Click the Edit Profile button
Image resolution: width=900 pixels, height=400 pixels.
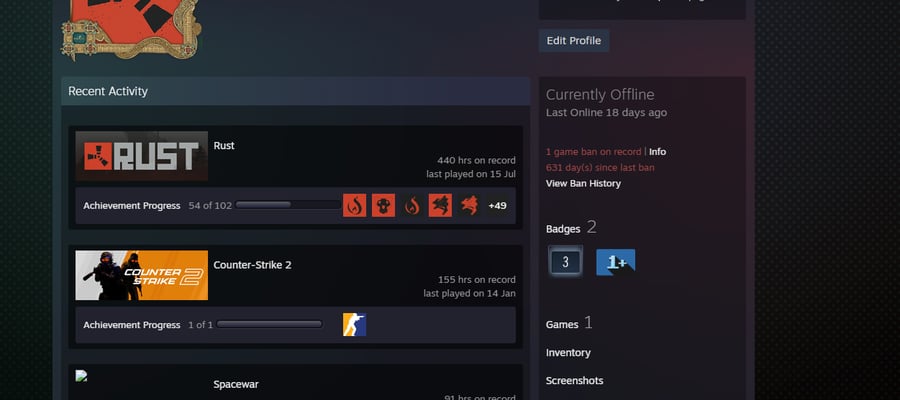(x=574, y=41)
